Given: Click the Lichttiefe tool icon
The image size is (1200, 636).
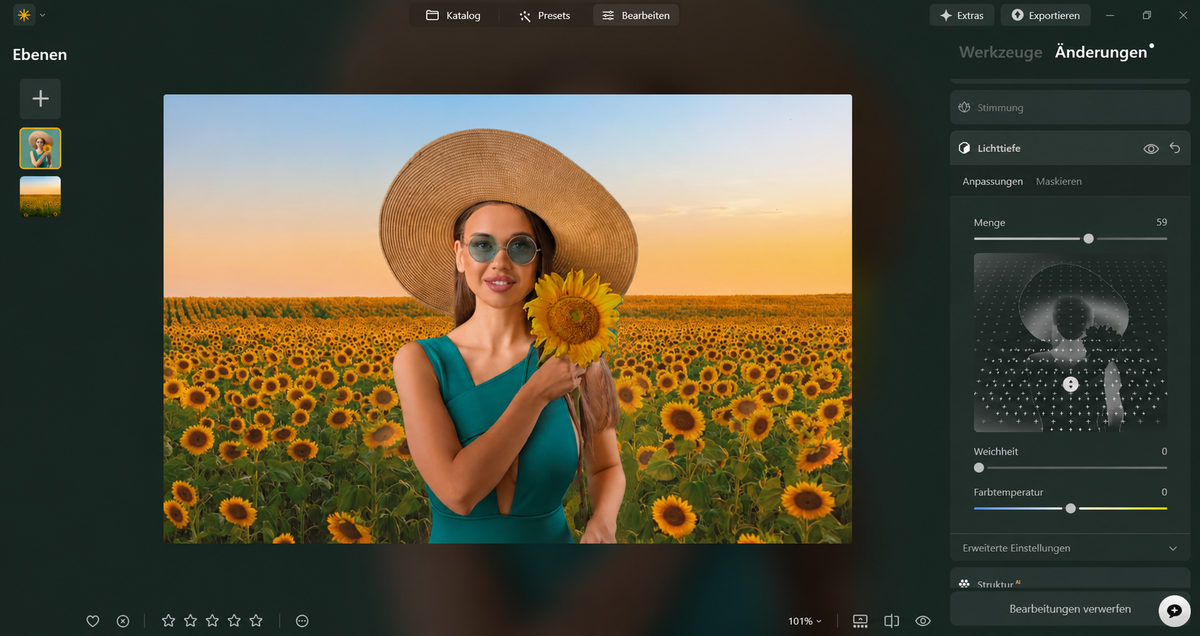Looking at the screenshot, I should 964,148.
